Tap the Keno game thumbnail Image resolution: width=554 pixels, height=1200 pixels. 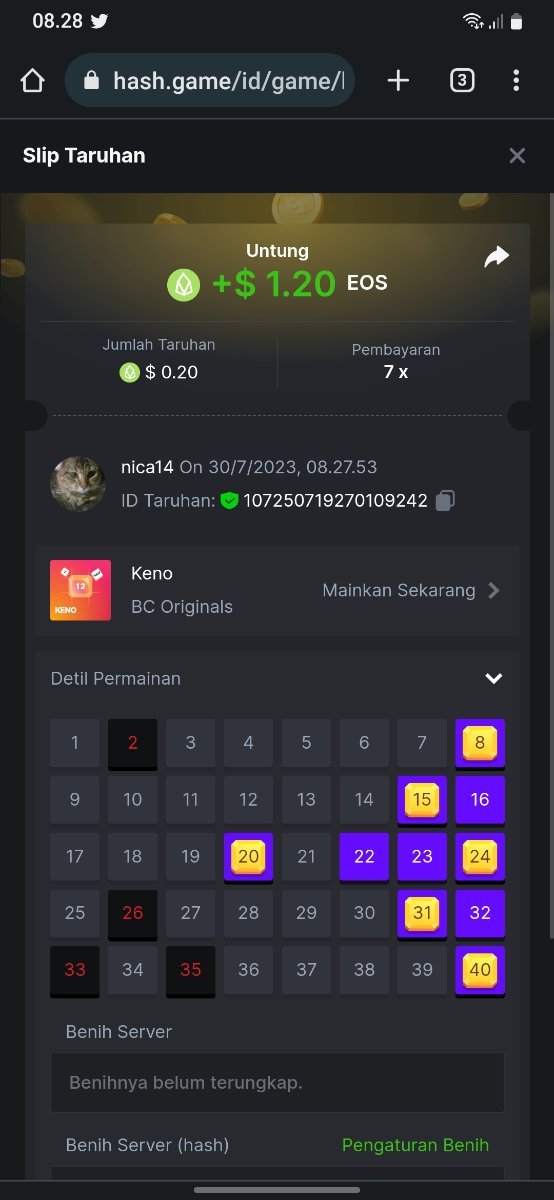point(80,590)
